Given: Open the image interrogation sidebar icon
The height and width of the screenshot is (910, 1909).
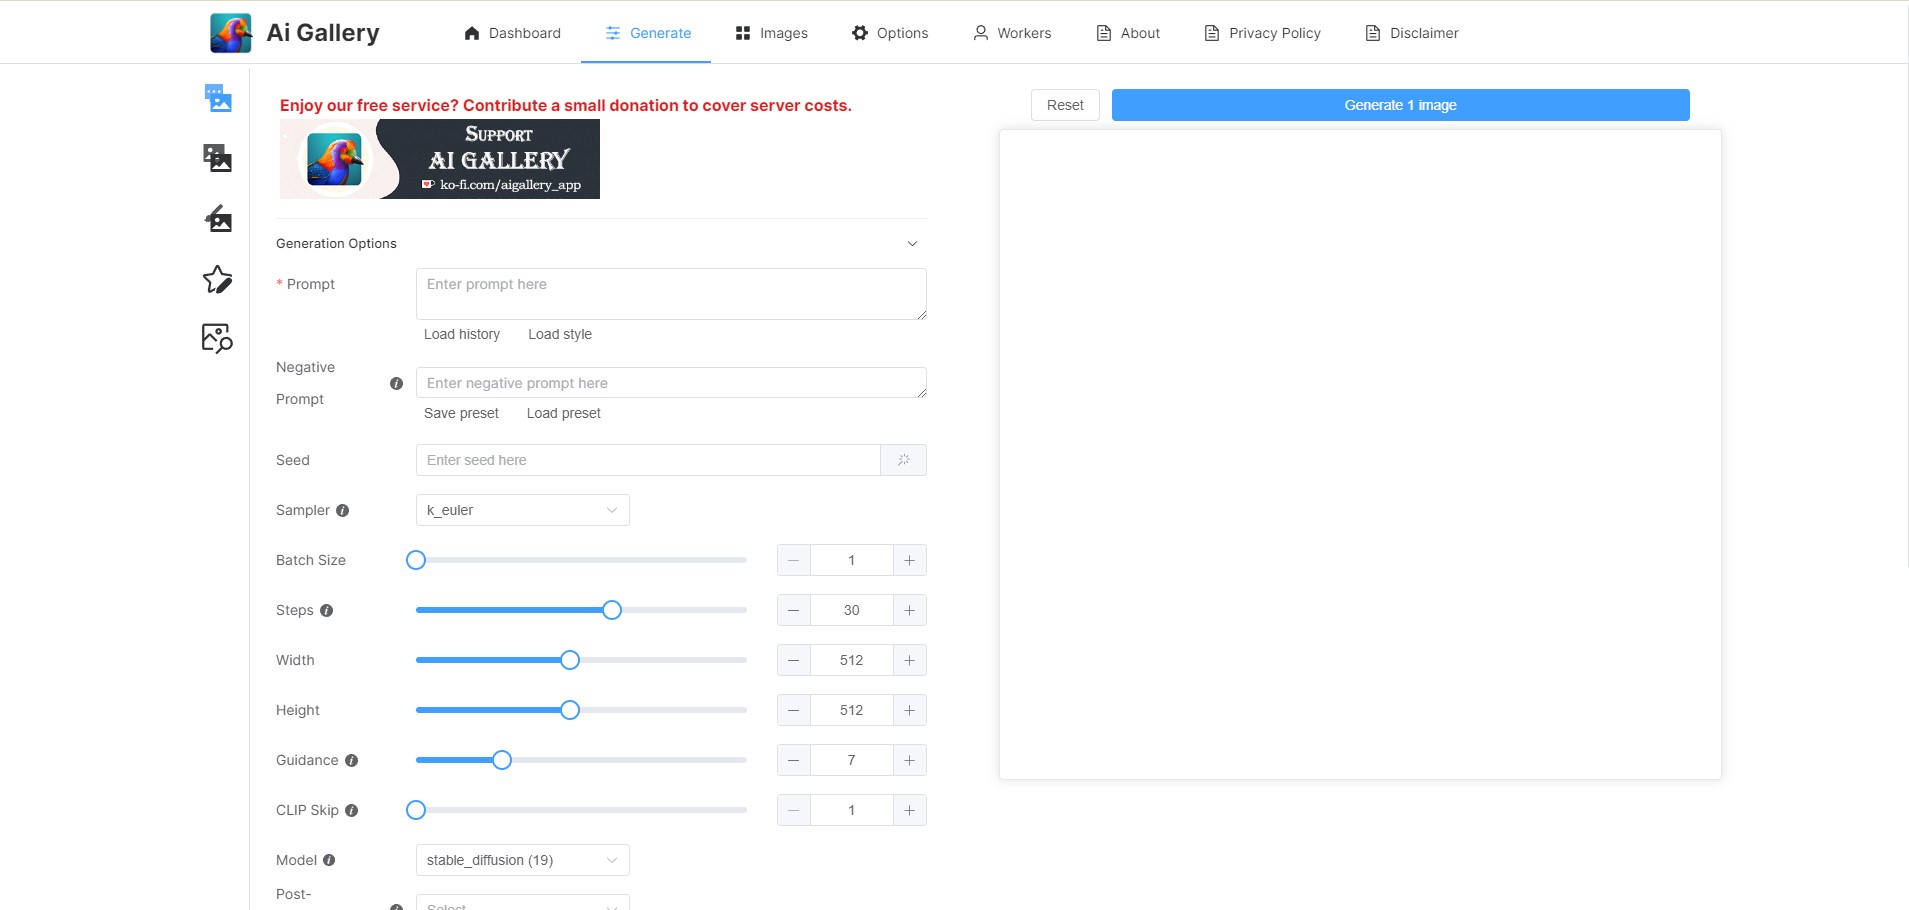Looking at the screenshot, I should pos(218,338).
